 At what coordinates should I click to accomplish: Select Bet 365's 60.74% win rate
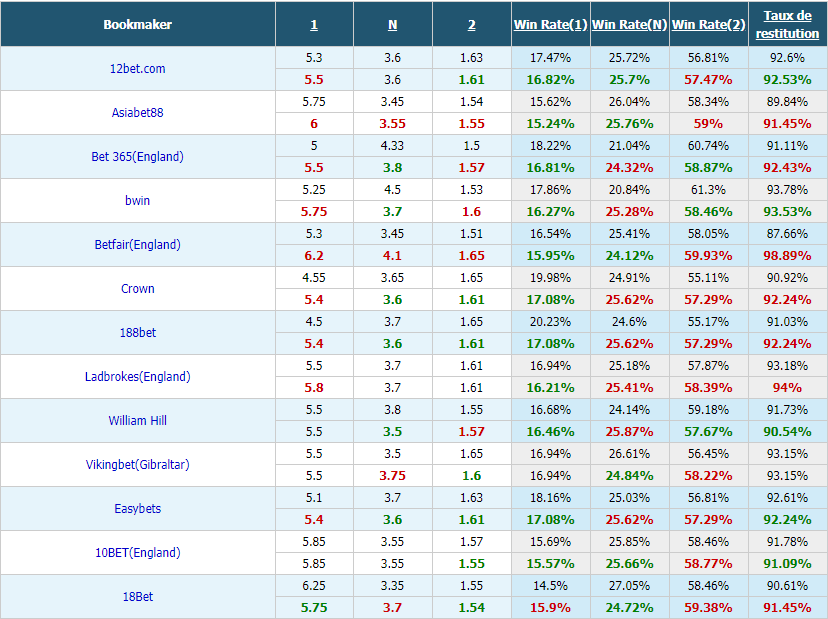708,146
